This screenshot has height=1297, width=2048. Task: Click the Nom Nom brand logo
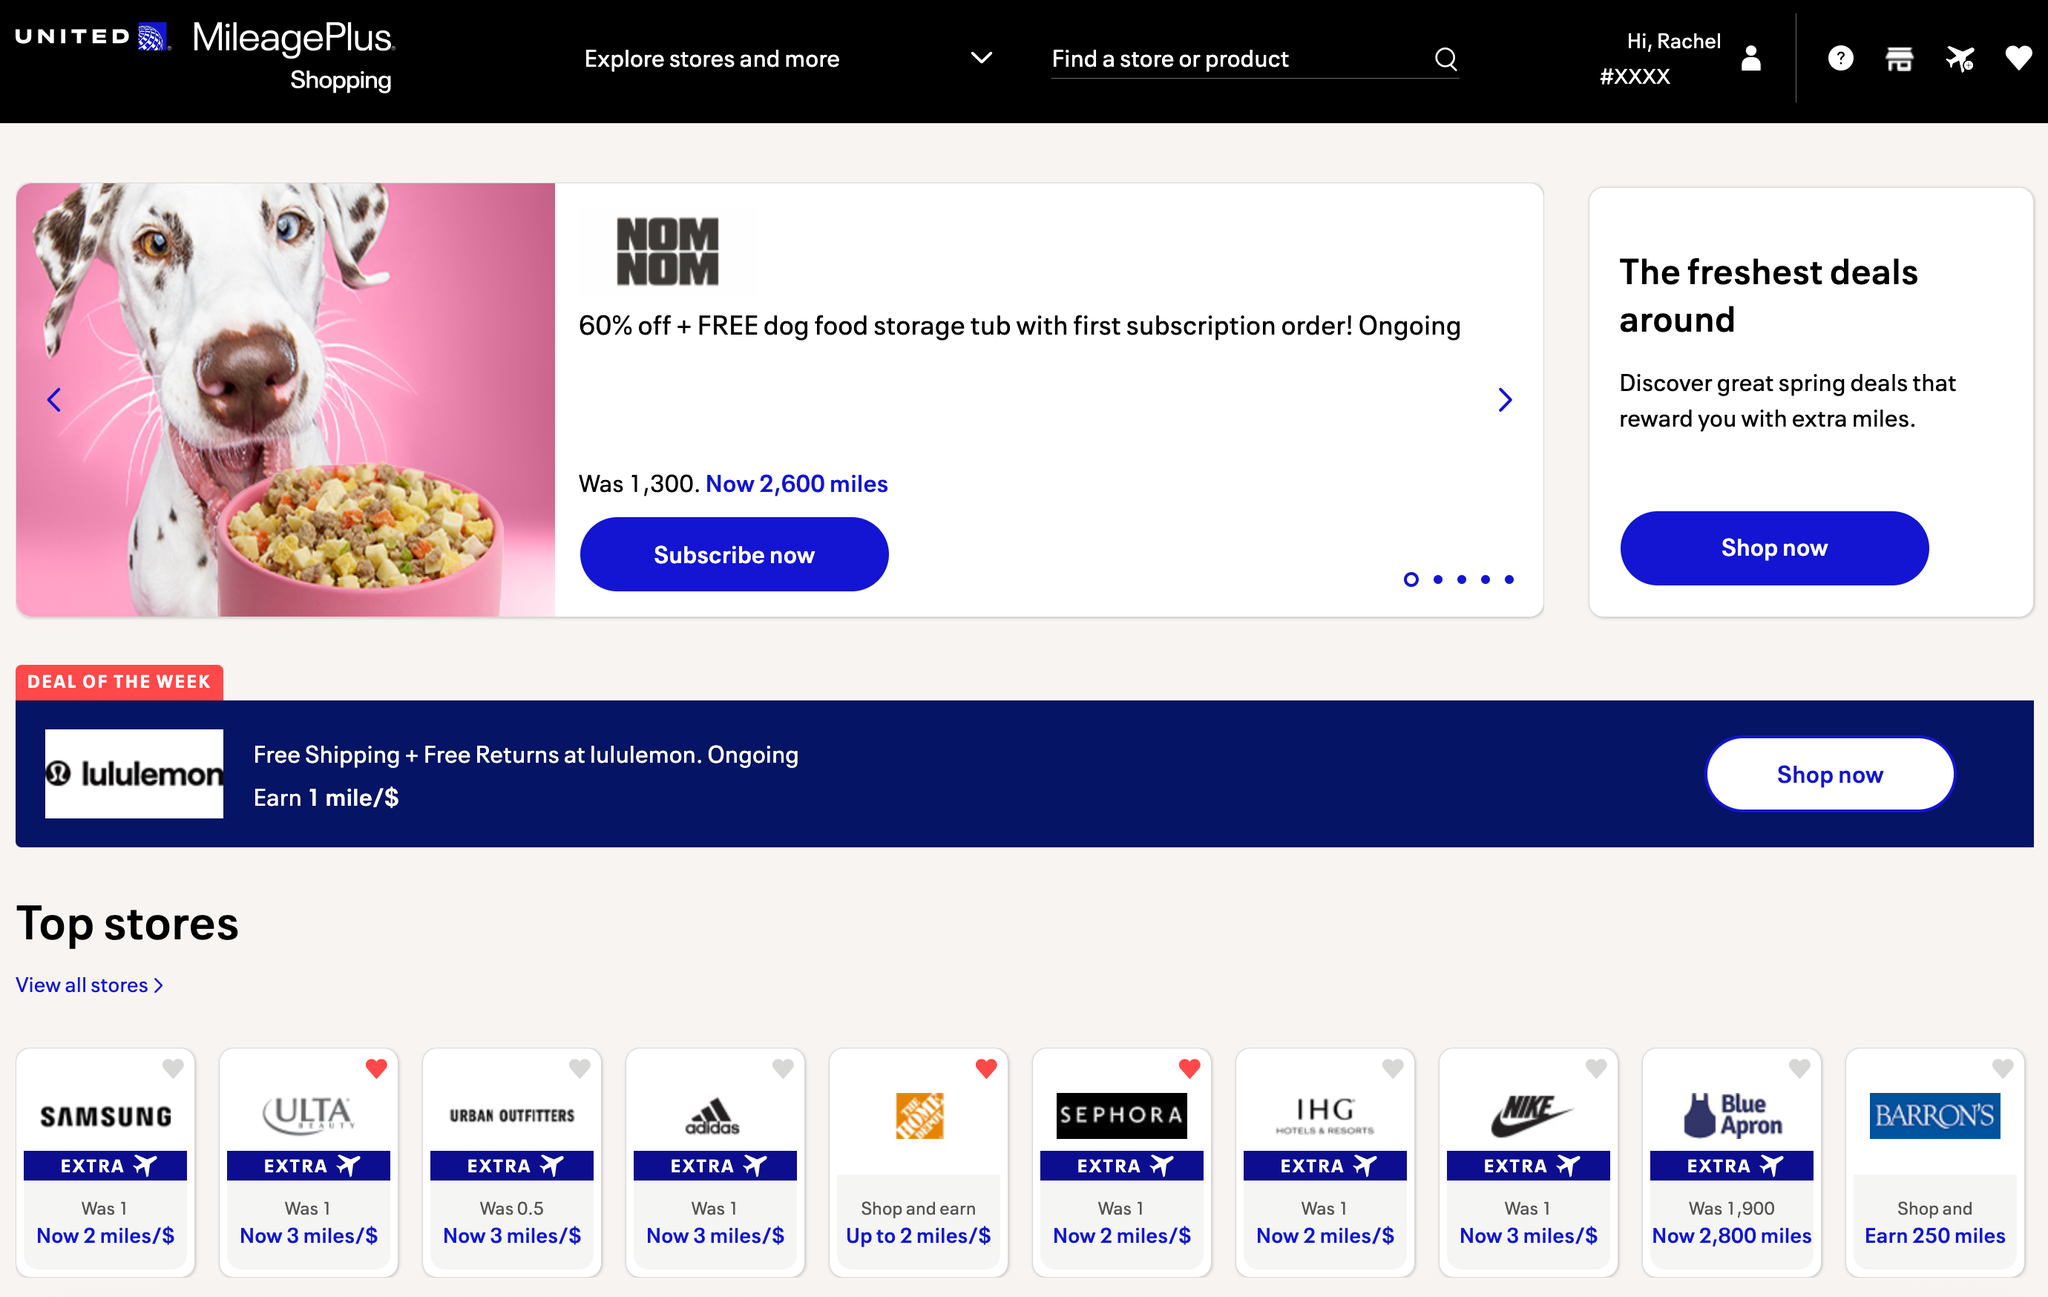click(x=667, y=251)
